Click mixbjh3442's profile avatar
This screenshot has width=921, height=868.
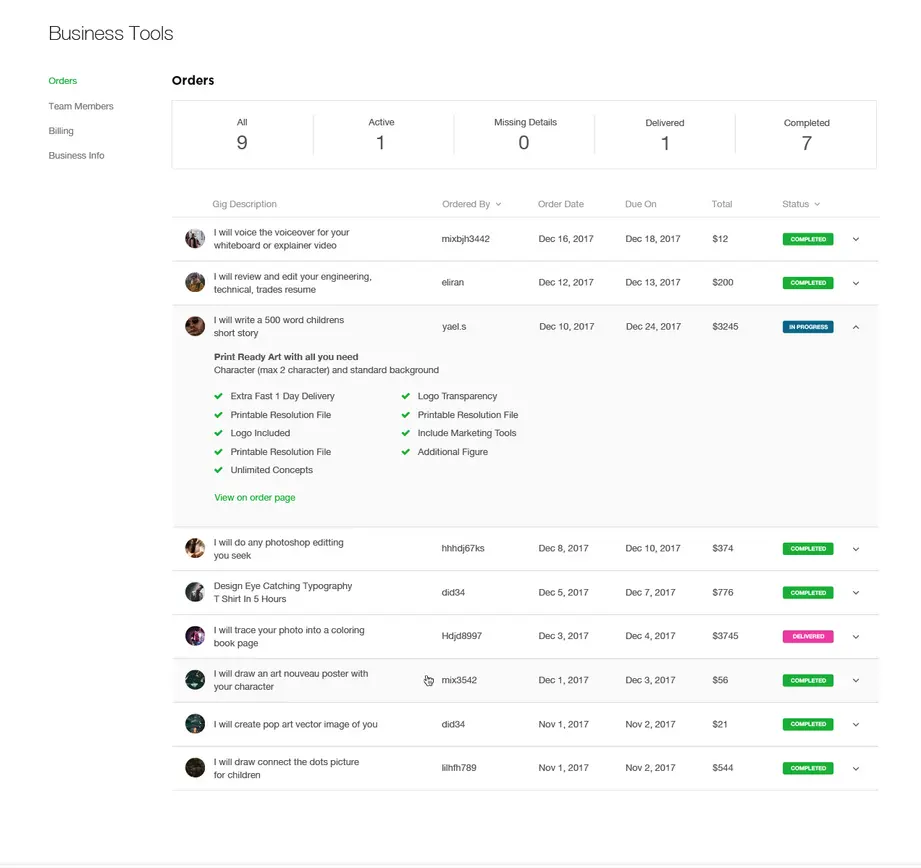click(x=194, y=238)
